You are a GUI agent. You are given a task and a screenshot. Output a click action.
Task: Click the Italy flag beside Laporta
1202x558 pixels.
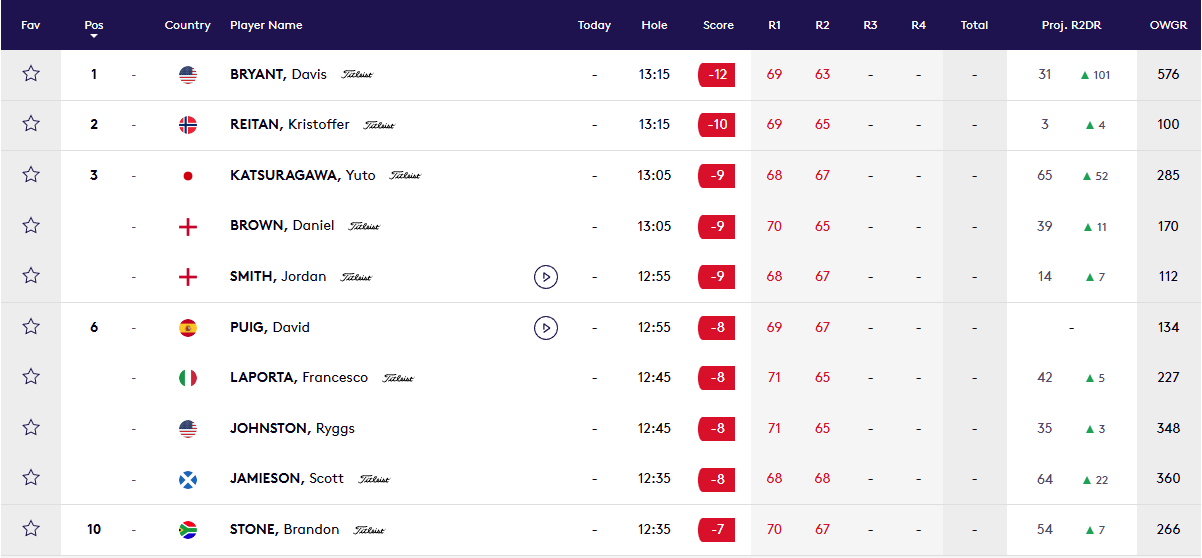point(188,378)
